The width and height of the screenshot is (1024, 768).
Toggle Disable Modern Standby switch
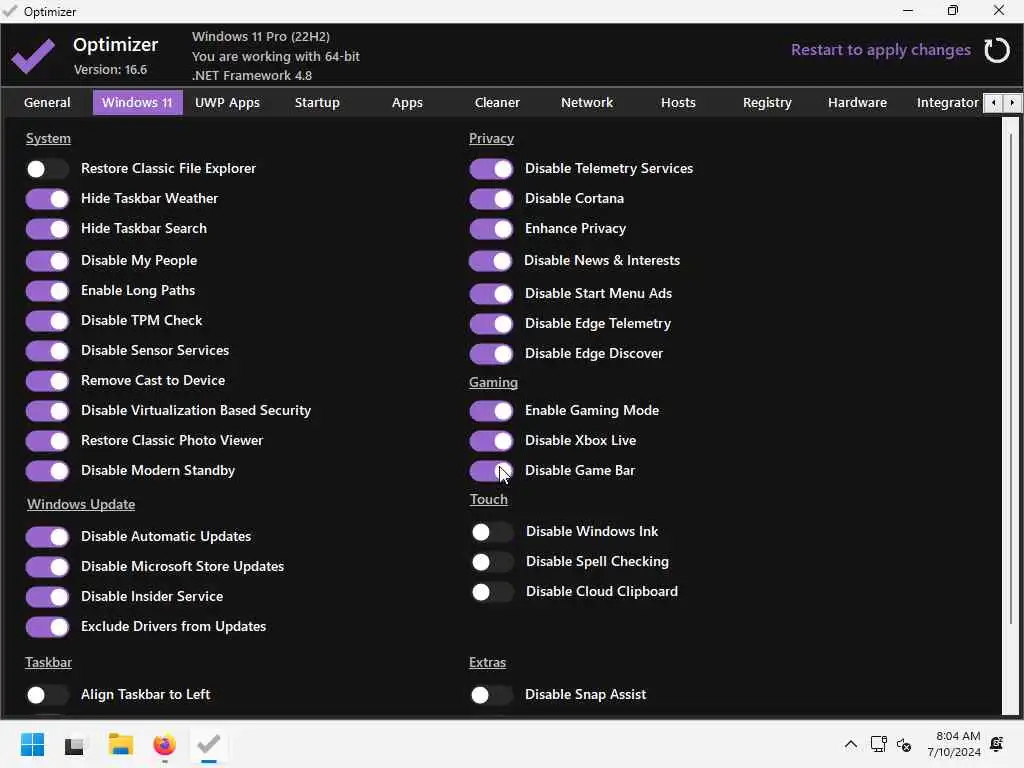(x=47, y=472)
